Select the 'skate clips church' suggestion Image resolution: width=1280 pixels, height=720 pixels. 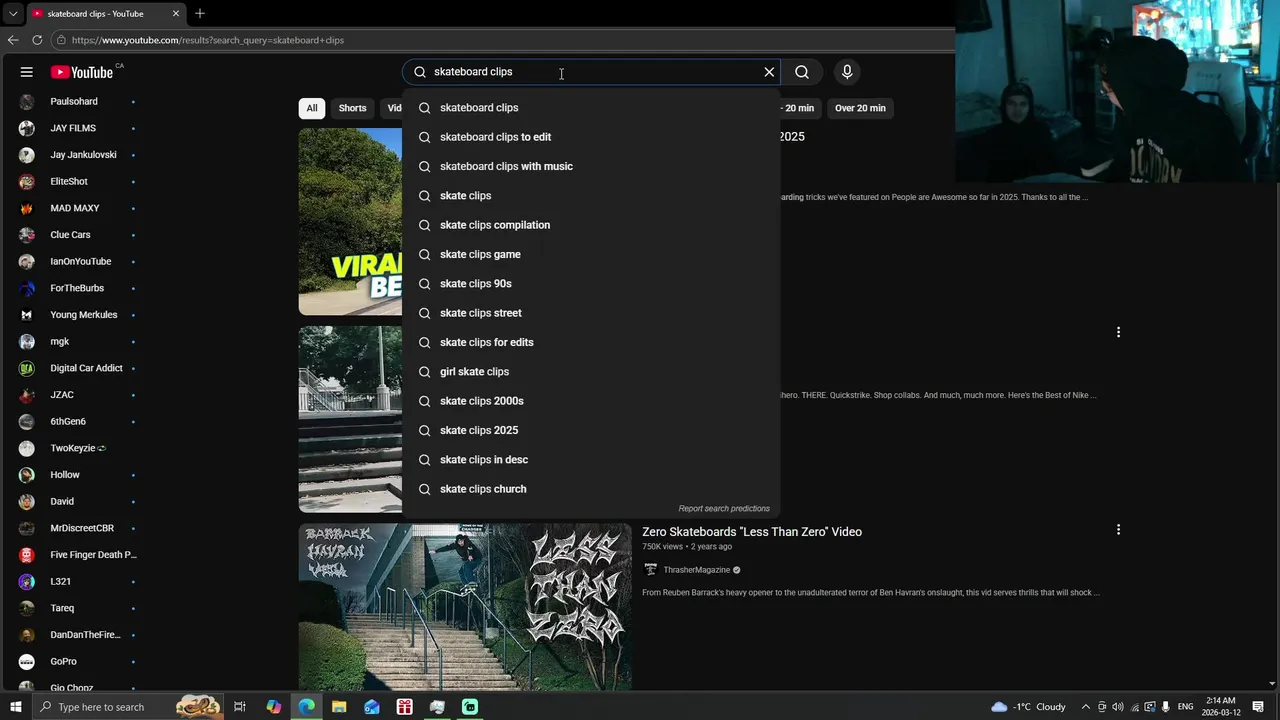[591, 489]
